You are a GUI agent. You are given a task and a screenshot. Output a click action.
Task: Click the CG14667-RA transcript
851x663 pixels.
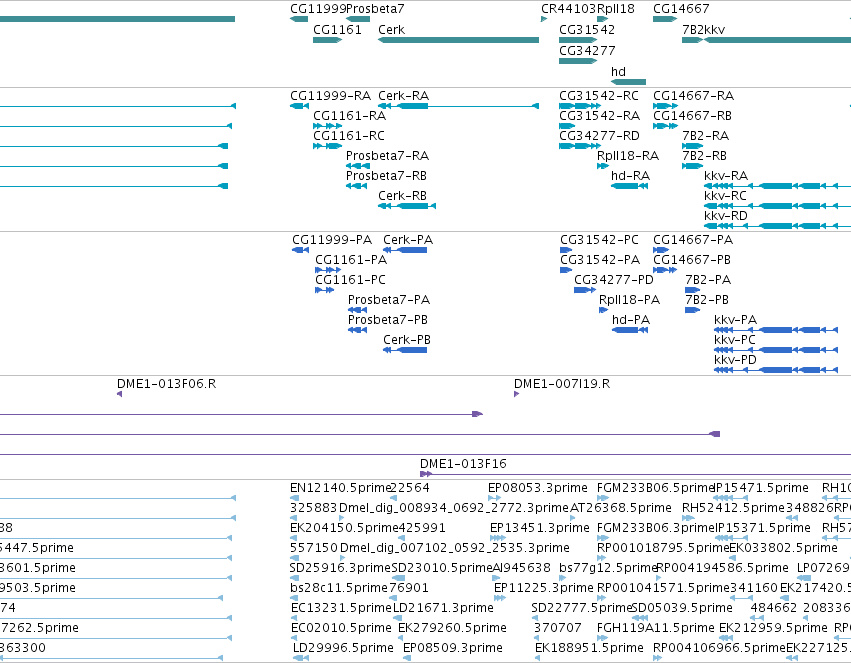[665, 106]
